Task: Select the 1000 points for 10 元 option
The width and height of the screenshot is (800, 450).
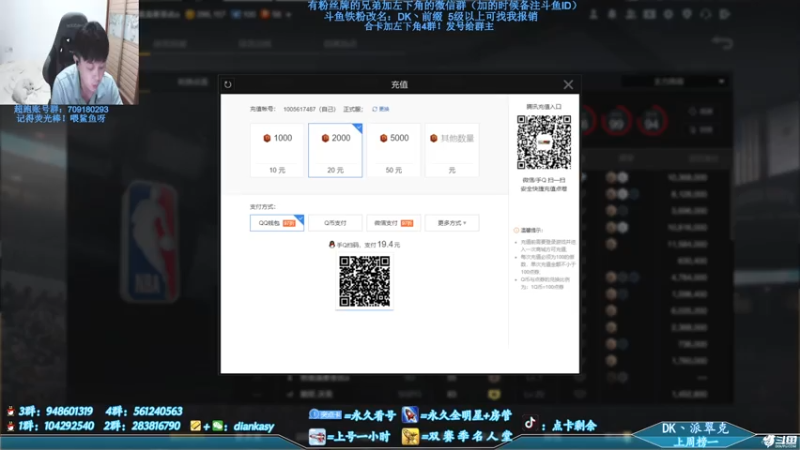Action: click(x=277, y=151)
